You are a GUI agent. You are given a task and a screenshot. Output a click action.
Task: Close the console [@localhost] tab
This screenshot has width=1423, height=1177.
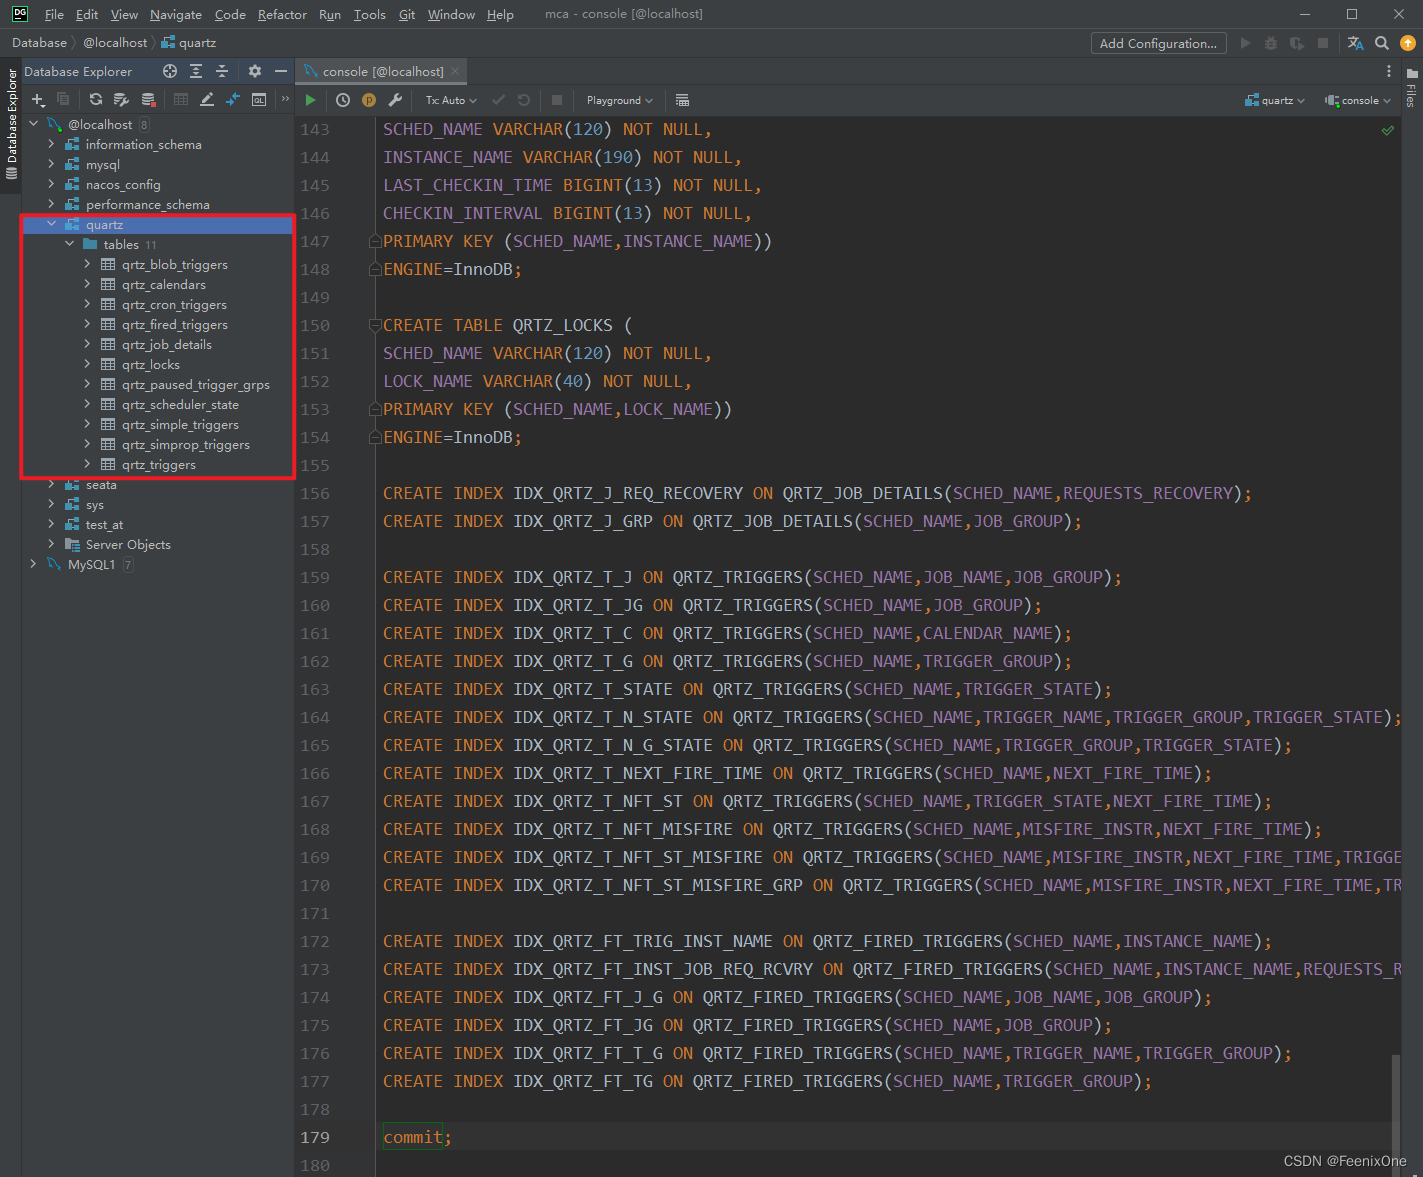pos(455,71)
